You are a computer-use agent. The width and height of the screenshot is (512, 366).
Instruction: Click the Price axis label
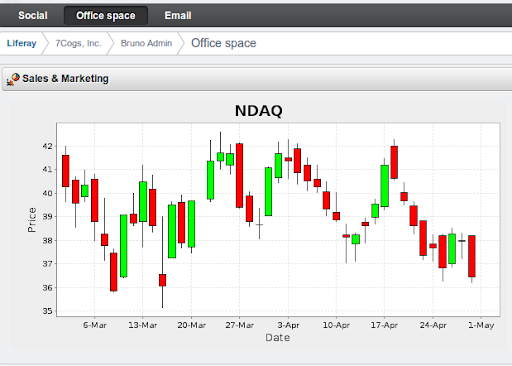[x=32, y=220]
